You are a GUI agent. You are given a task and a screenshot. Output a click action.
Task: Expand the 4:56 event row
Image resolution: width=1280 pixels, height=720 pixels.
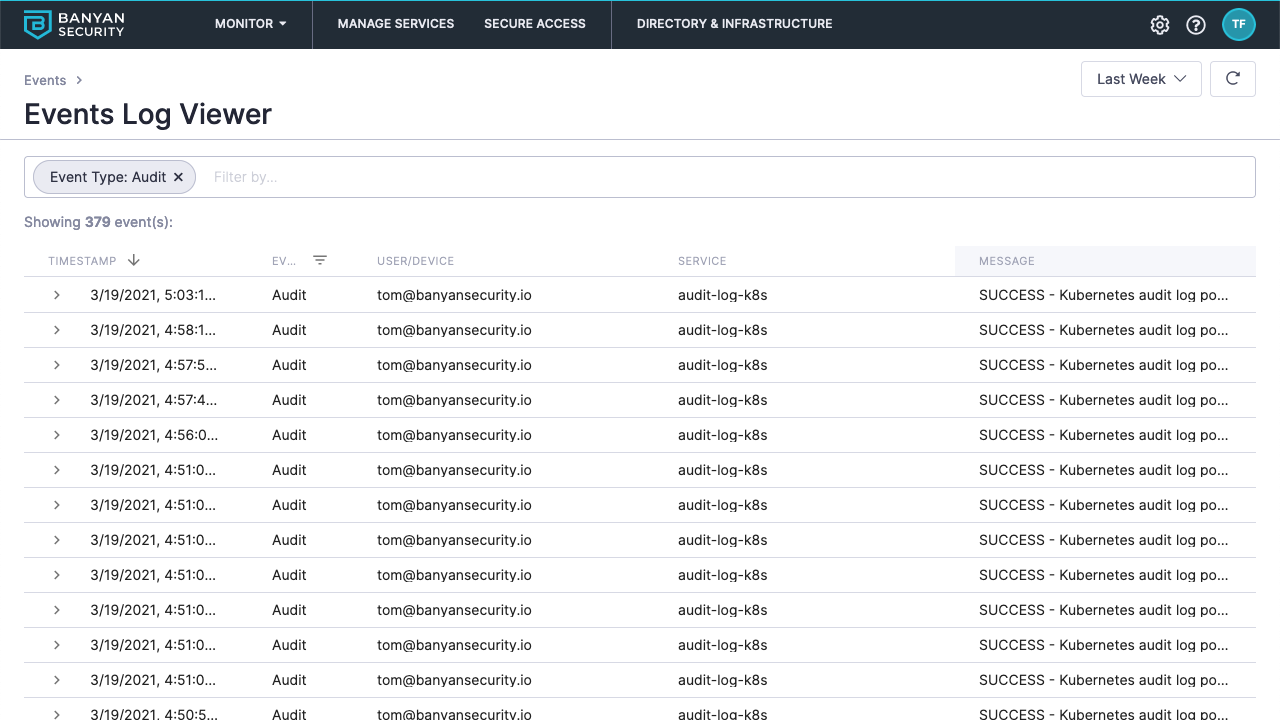click(x=57, y=435)
